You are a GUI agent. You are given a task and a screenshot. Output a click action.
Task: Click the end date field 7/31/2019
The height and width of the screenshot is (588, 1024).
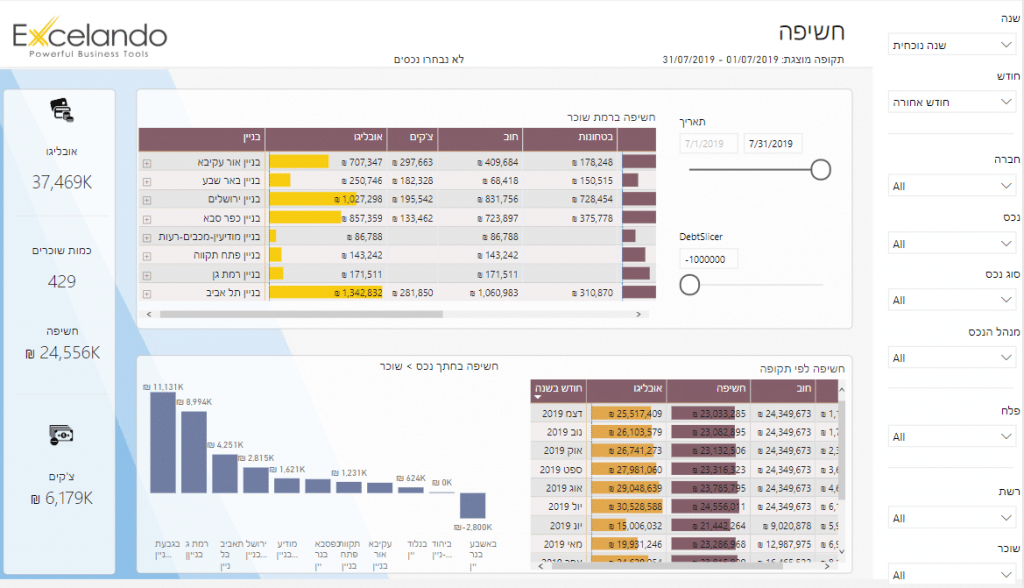click(773, 144)
